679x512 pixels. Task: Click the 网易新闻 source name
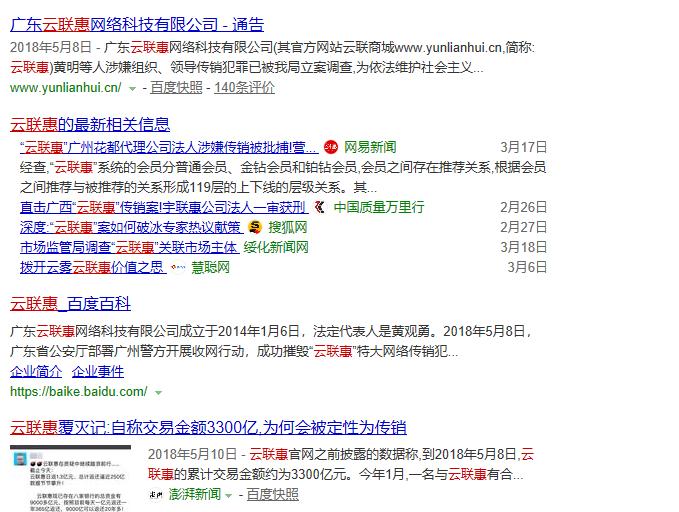tap(370, 147)
